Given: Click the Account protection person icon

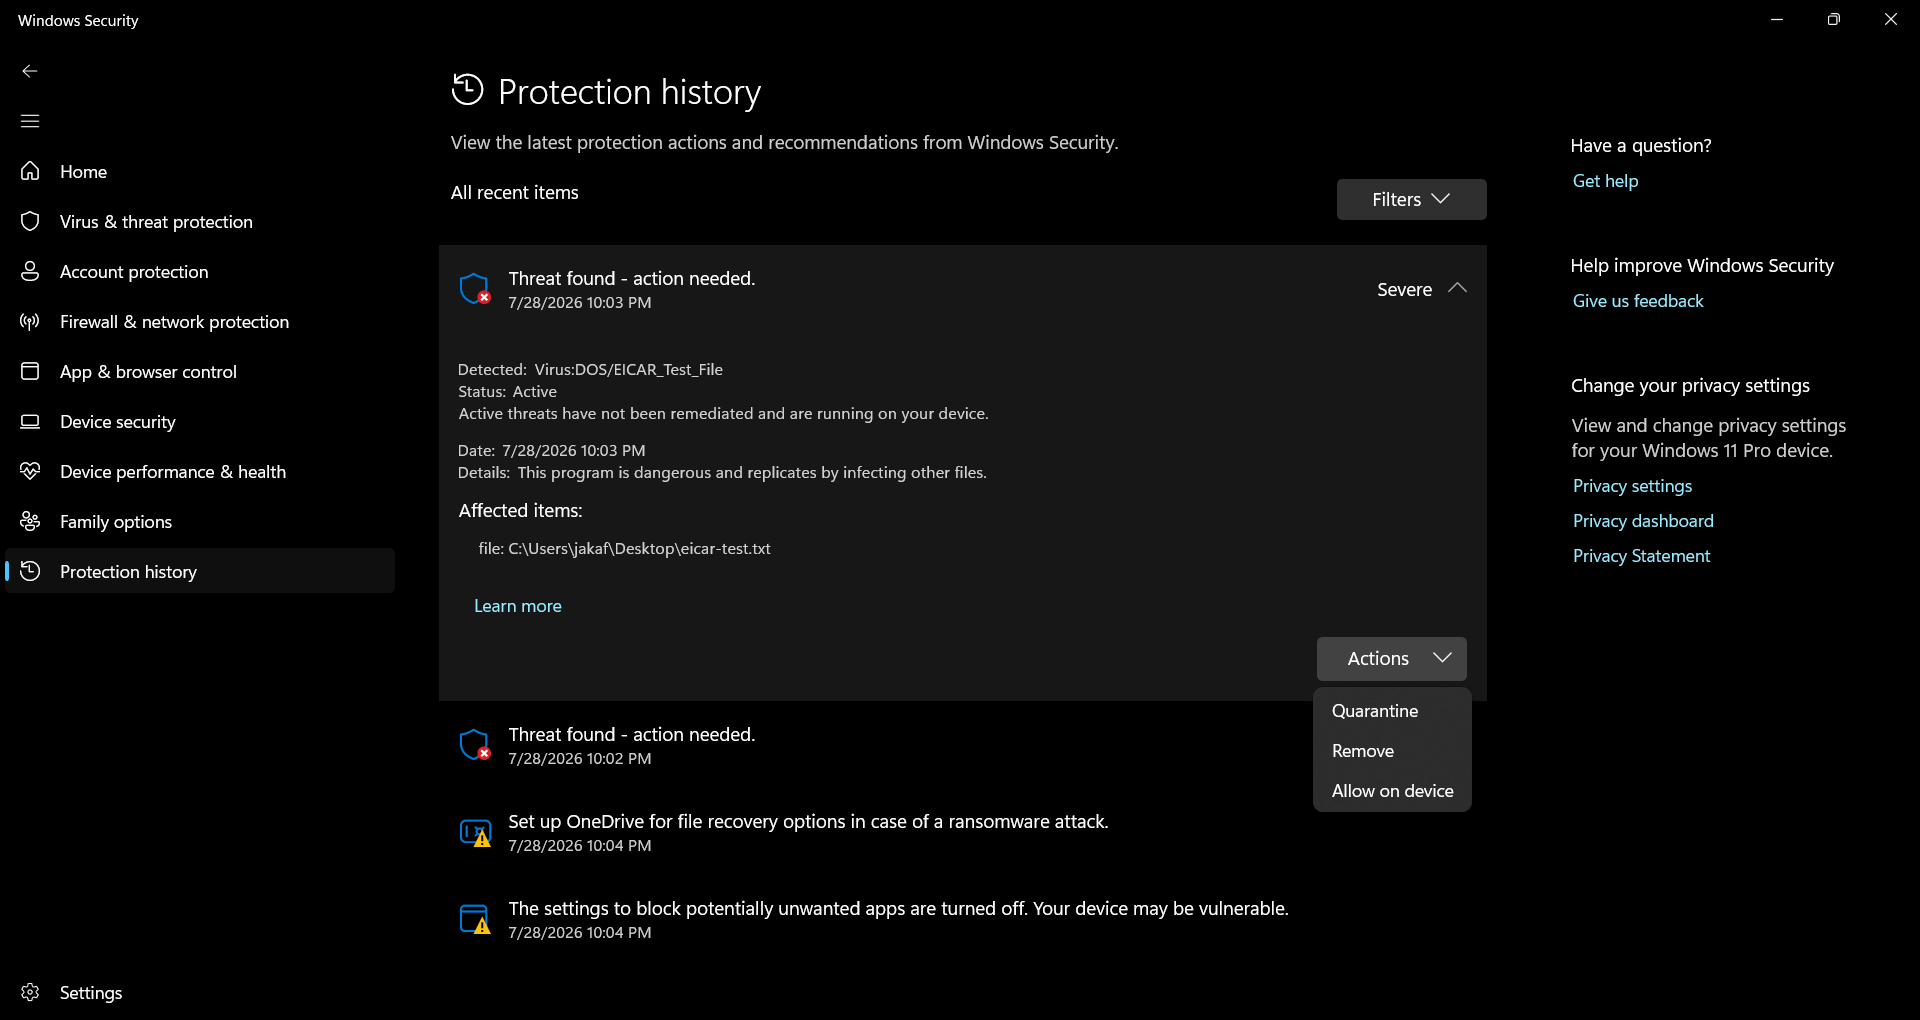Looking at the screenshot, I should 30,271.
